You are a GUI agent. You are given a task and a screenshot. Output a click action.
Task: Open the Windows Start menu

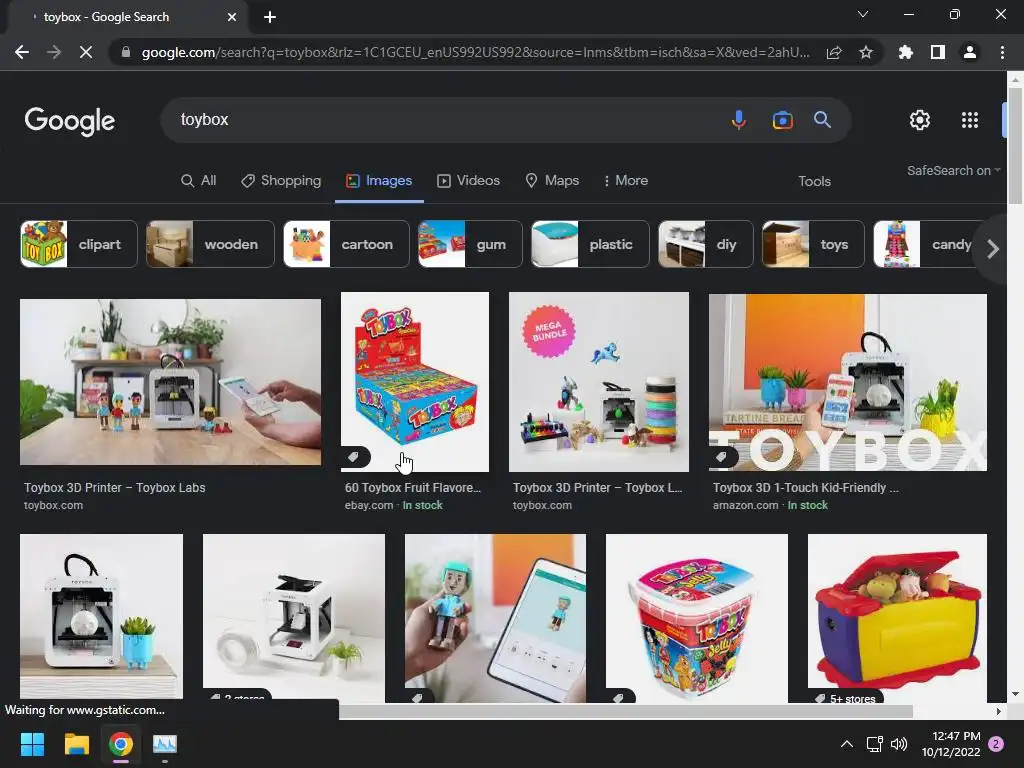click(x=32, y=744)
